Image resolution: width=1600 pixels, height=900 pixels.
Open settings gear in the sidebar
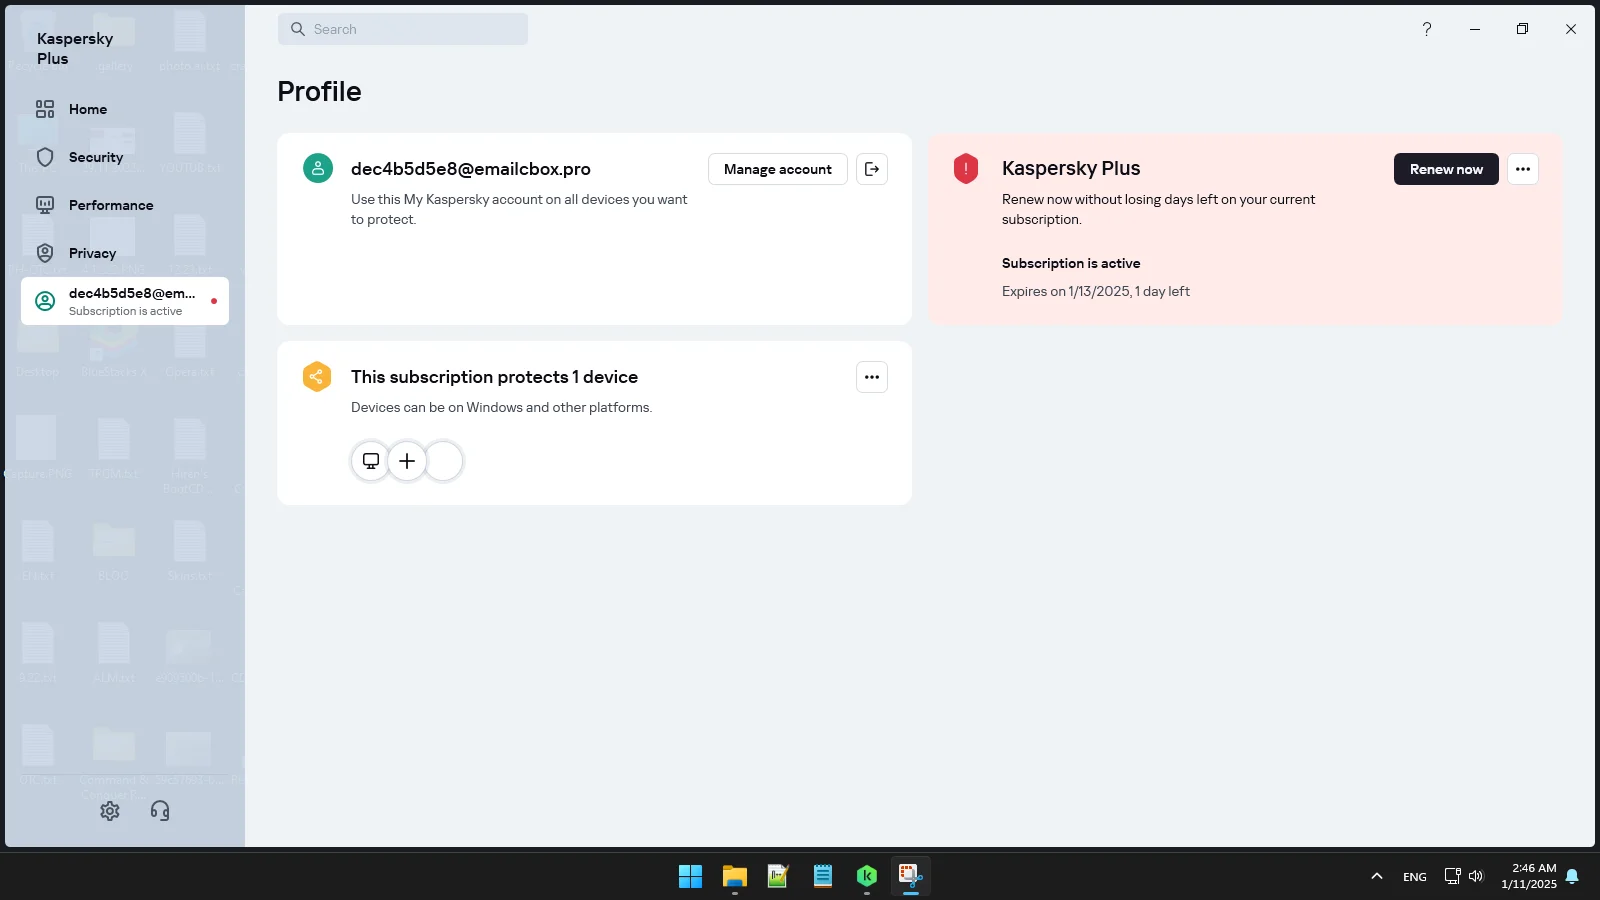110,811
